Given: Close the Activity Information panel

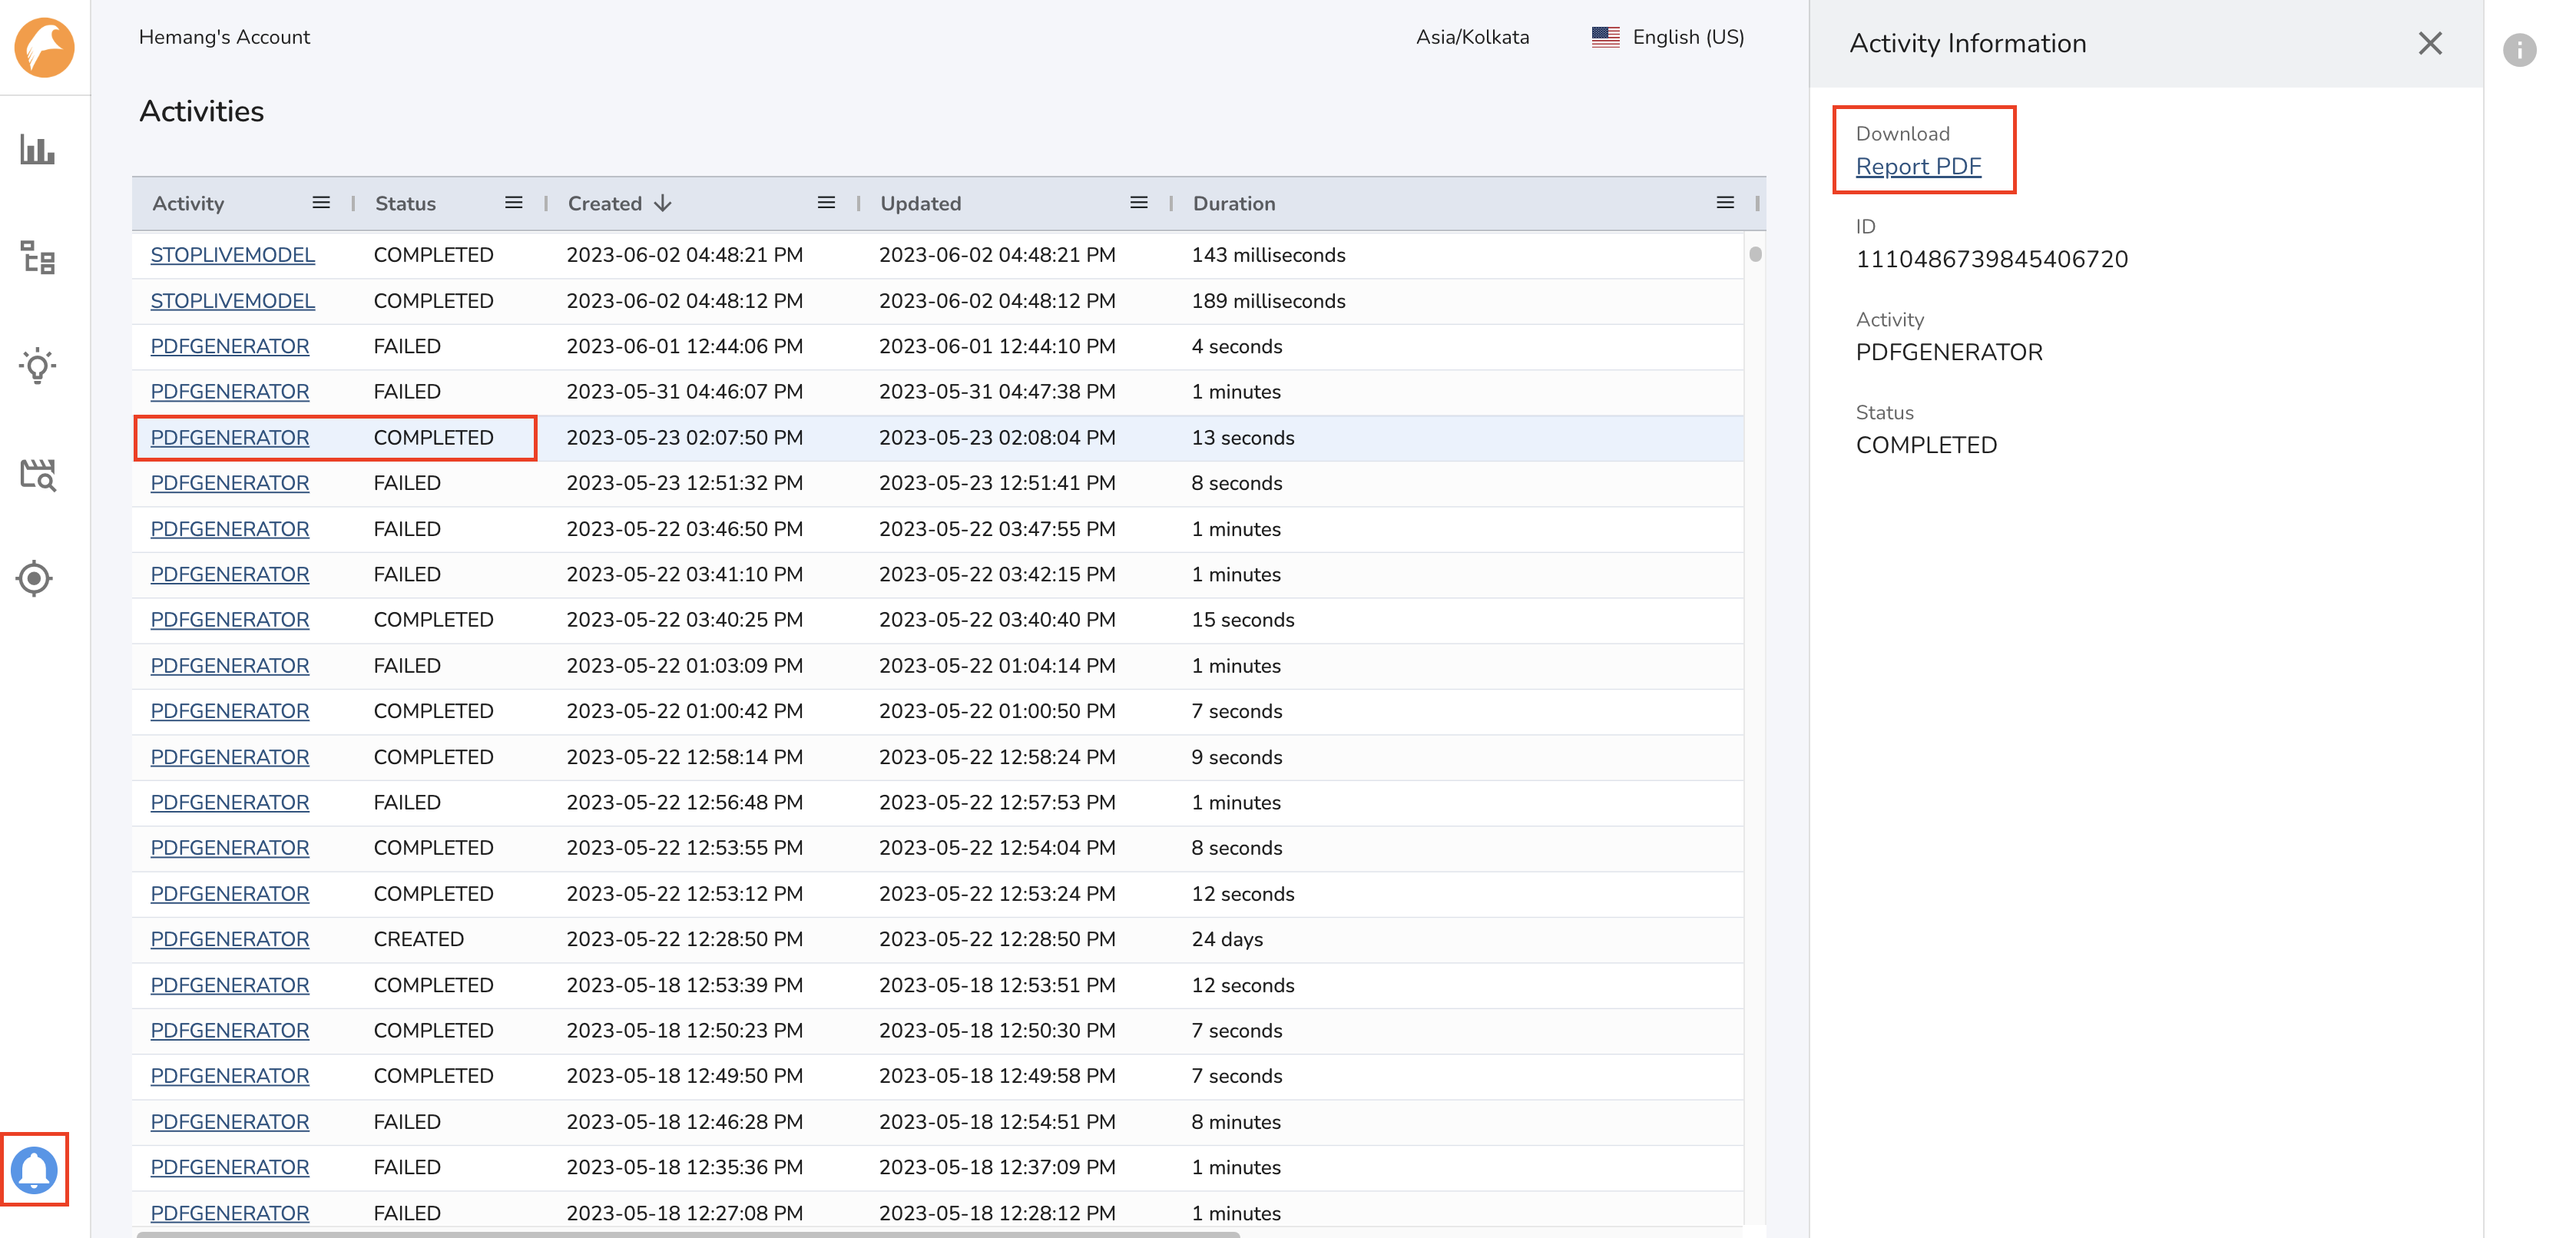Looking at the screenshot, I should coord(2430,43).
